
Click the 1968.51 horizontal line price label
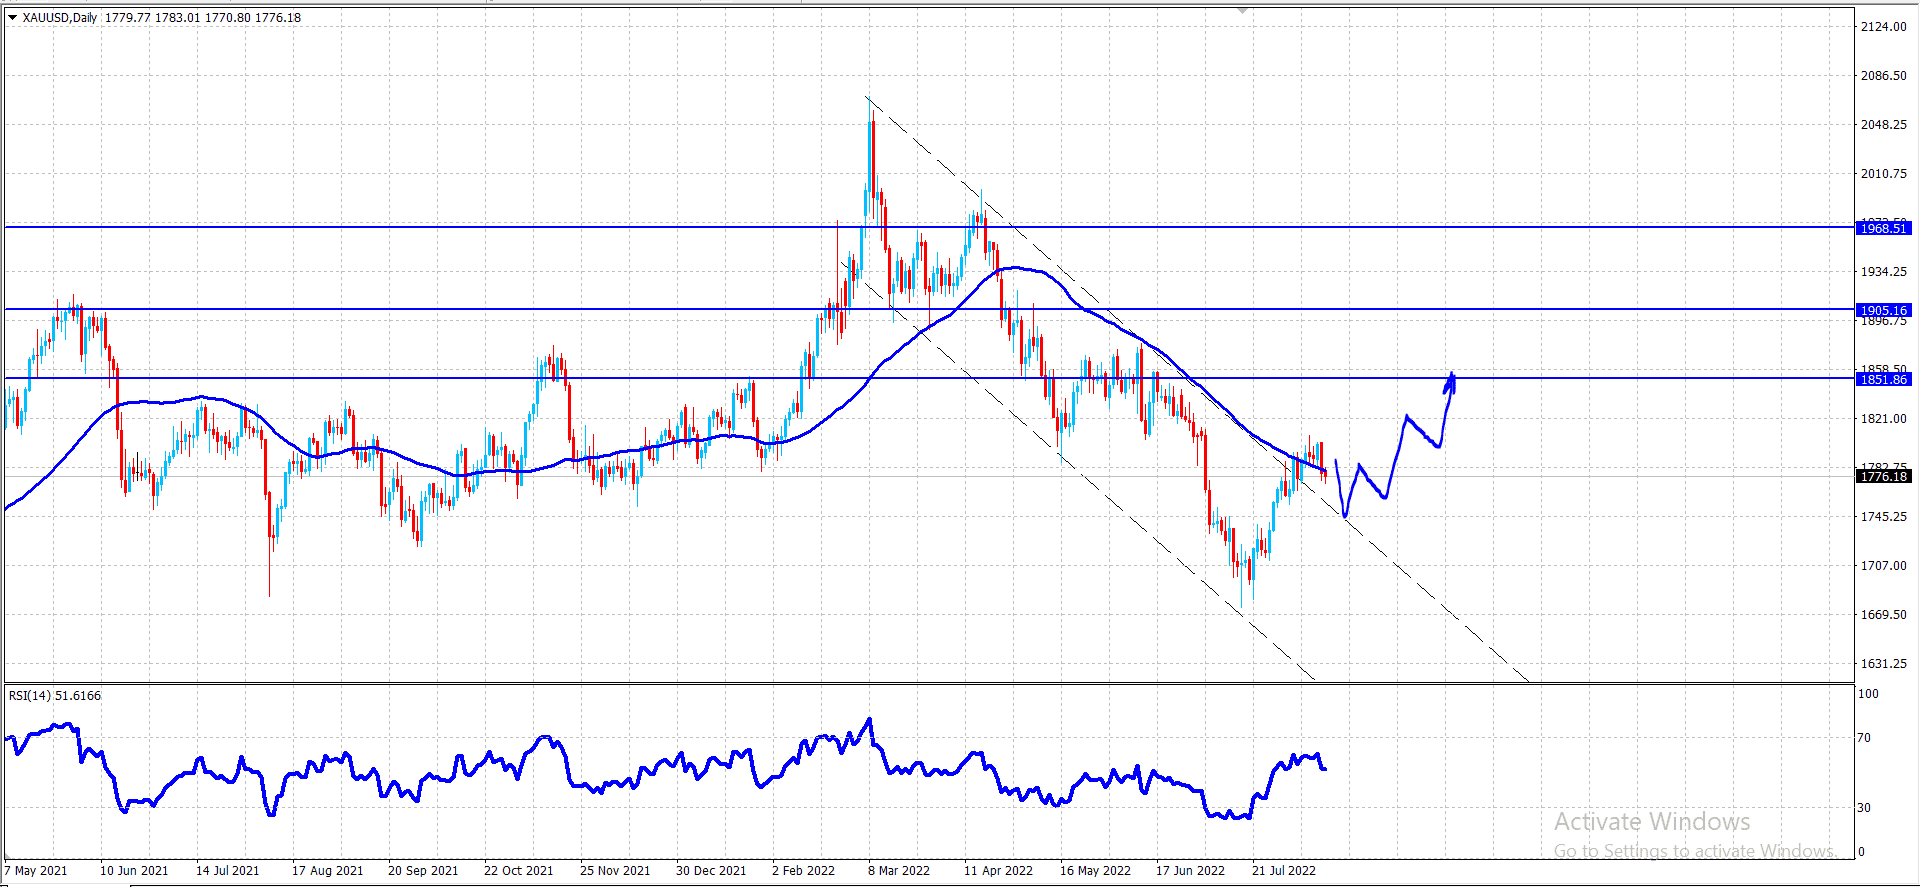(1883, 228)
